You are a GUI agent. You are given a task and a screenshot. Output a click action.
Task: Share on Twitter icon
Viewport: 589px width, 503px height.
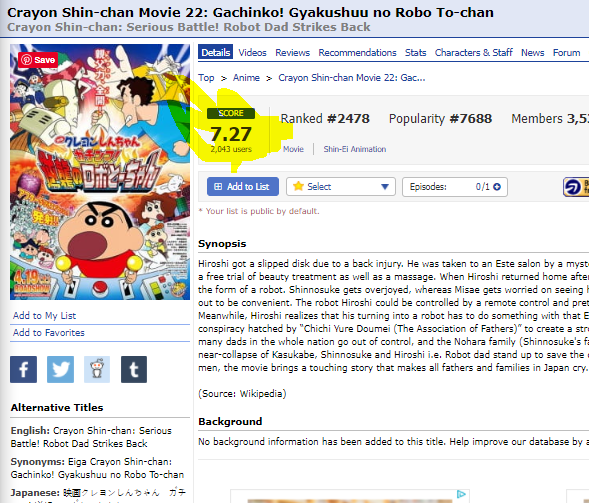(x=60, y=369)
